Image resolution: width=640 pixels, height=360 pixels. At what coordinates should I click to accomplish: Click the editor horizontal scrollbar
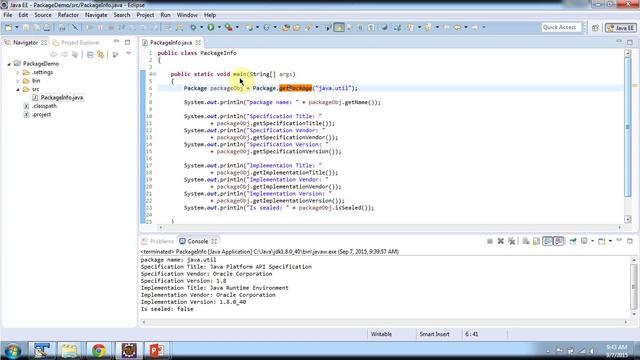[x=390, y=227]
